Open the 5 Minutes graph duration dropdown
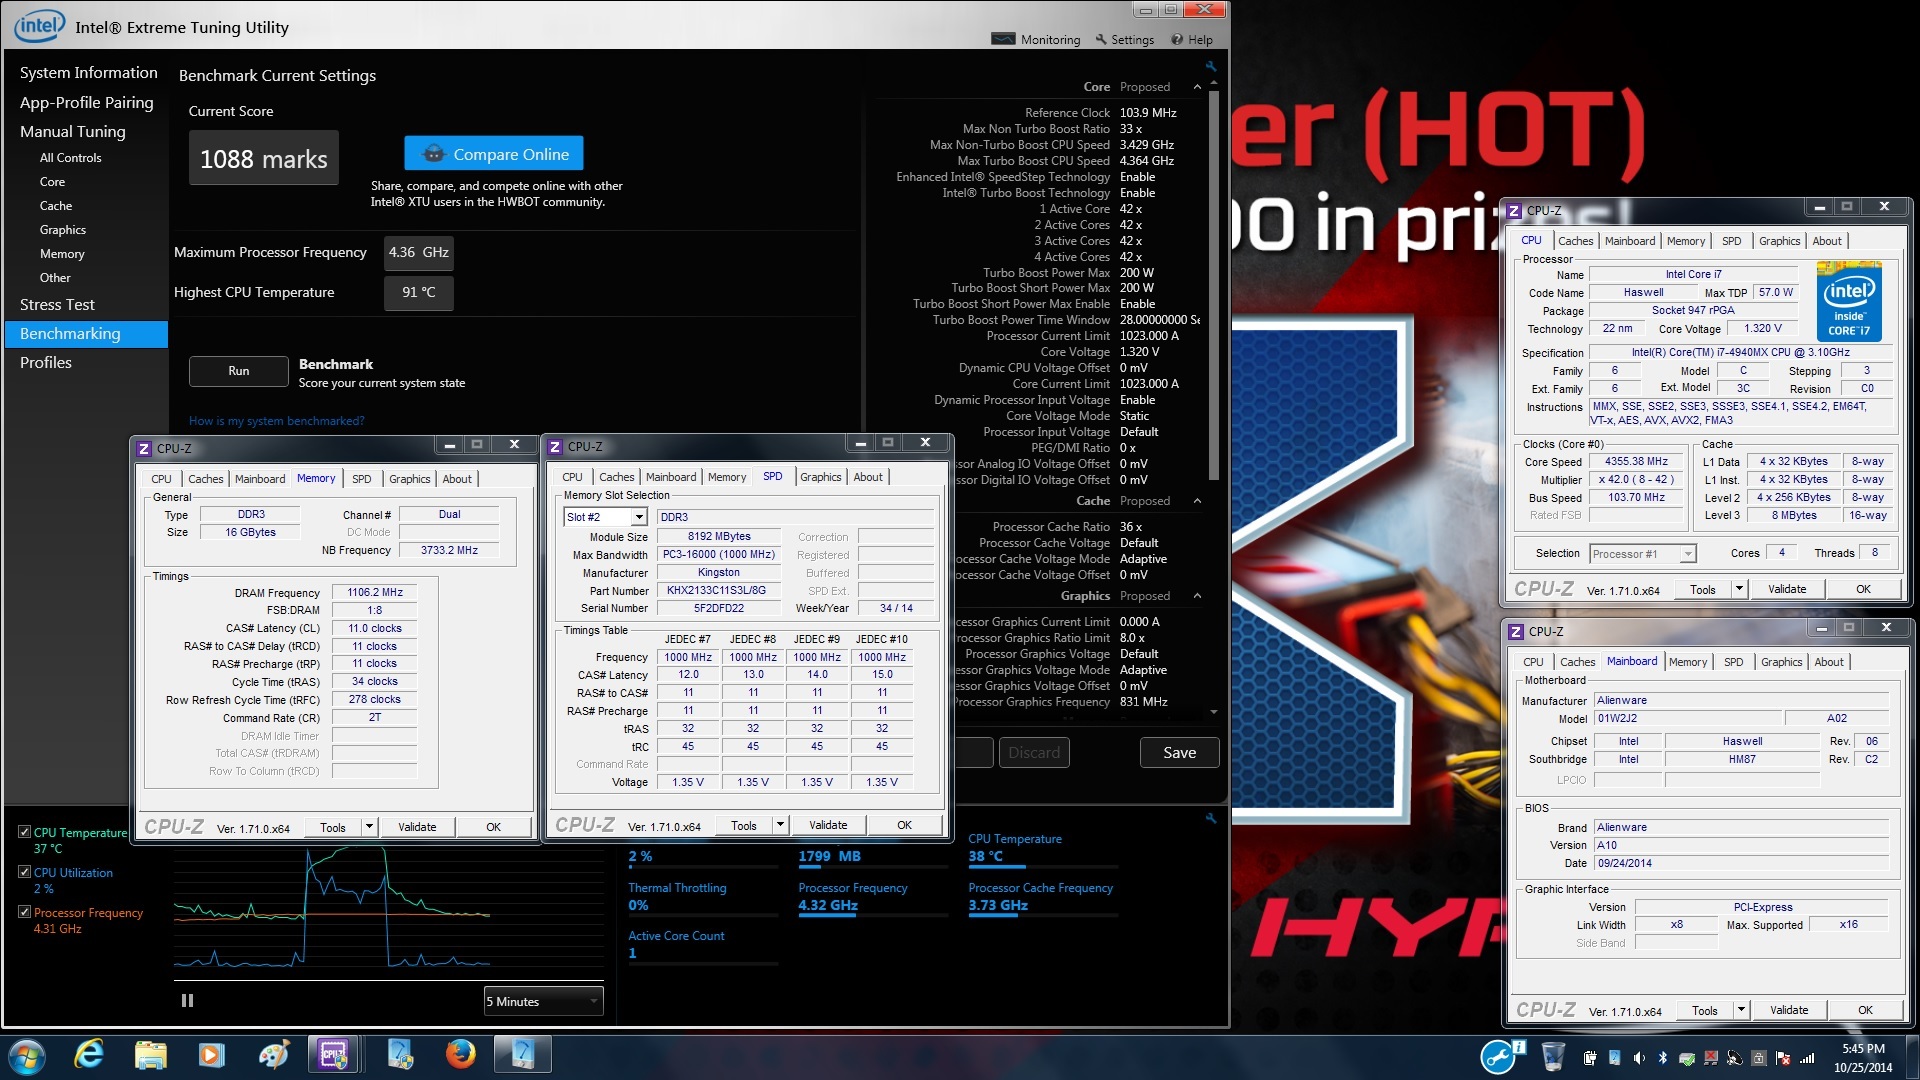The image size is (1920, 1080). tap(543, 1001)
